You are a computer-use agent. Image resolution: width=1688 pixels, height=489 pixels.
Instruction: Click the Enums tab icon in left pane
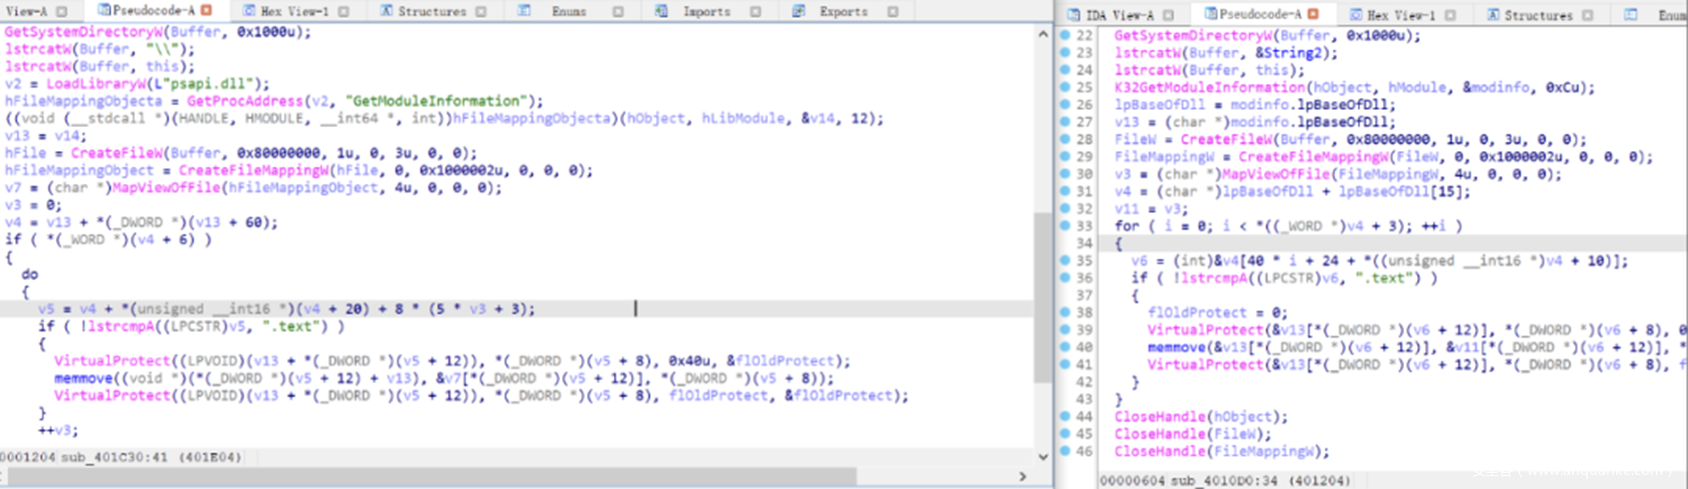(524, 11)
